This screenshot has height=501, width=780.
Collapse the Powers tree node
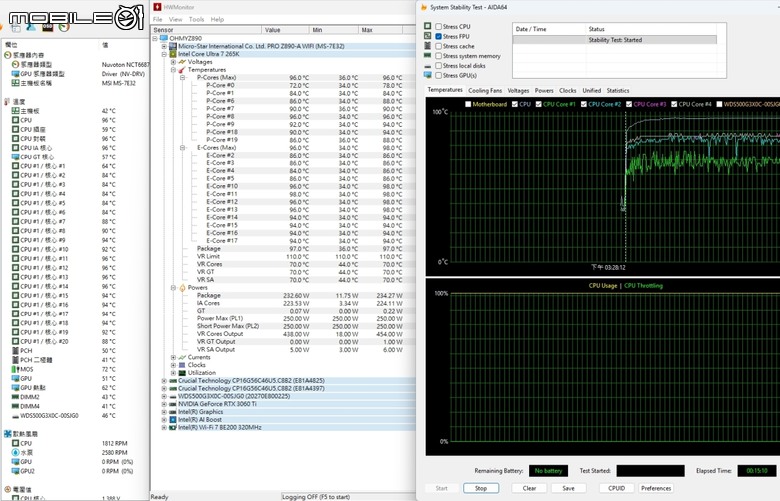click(173, 288)
